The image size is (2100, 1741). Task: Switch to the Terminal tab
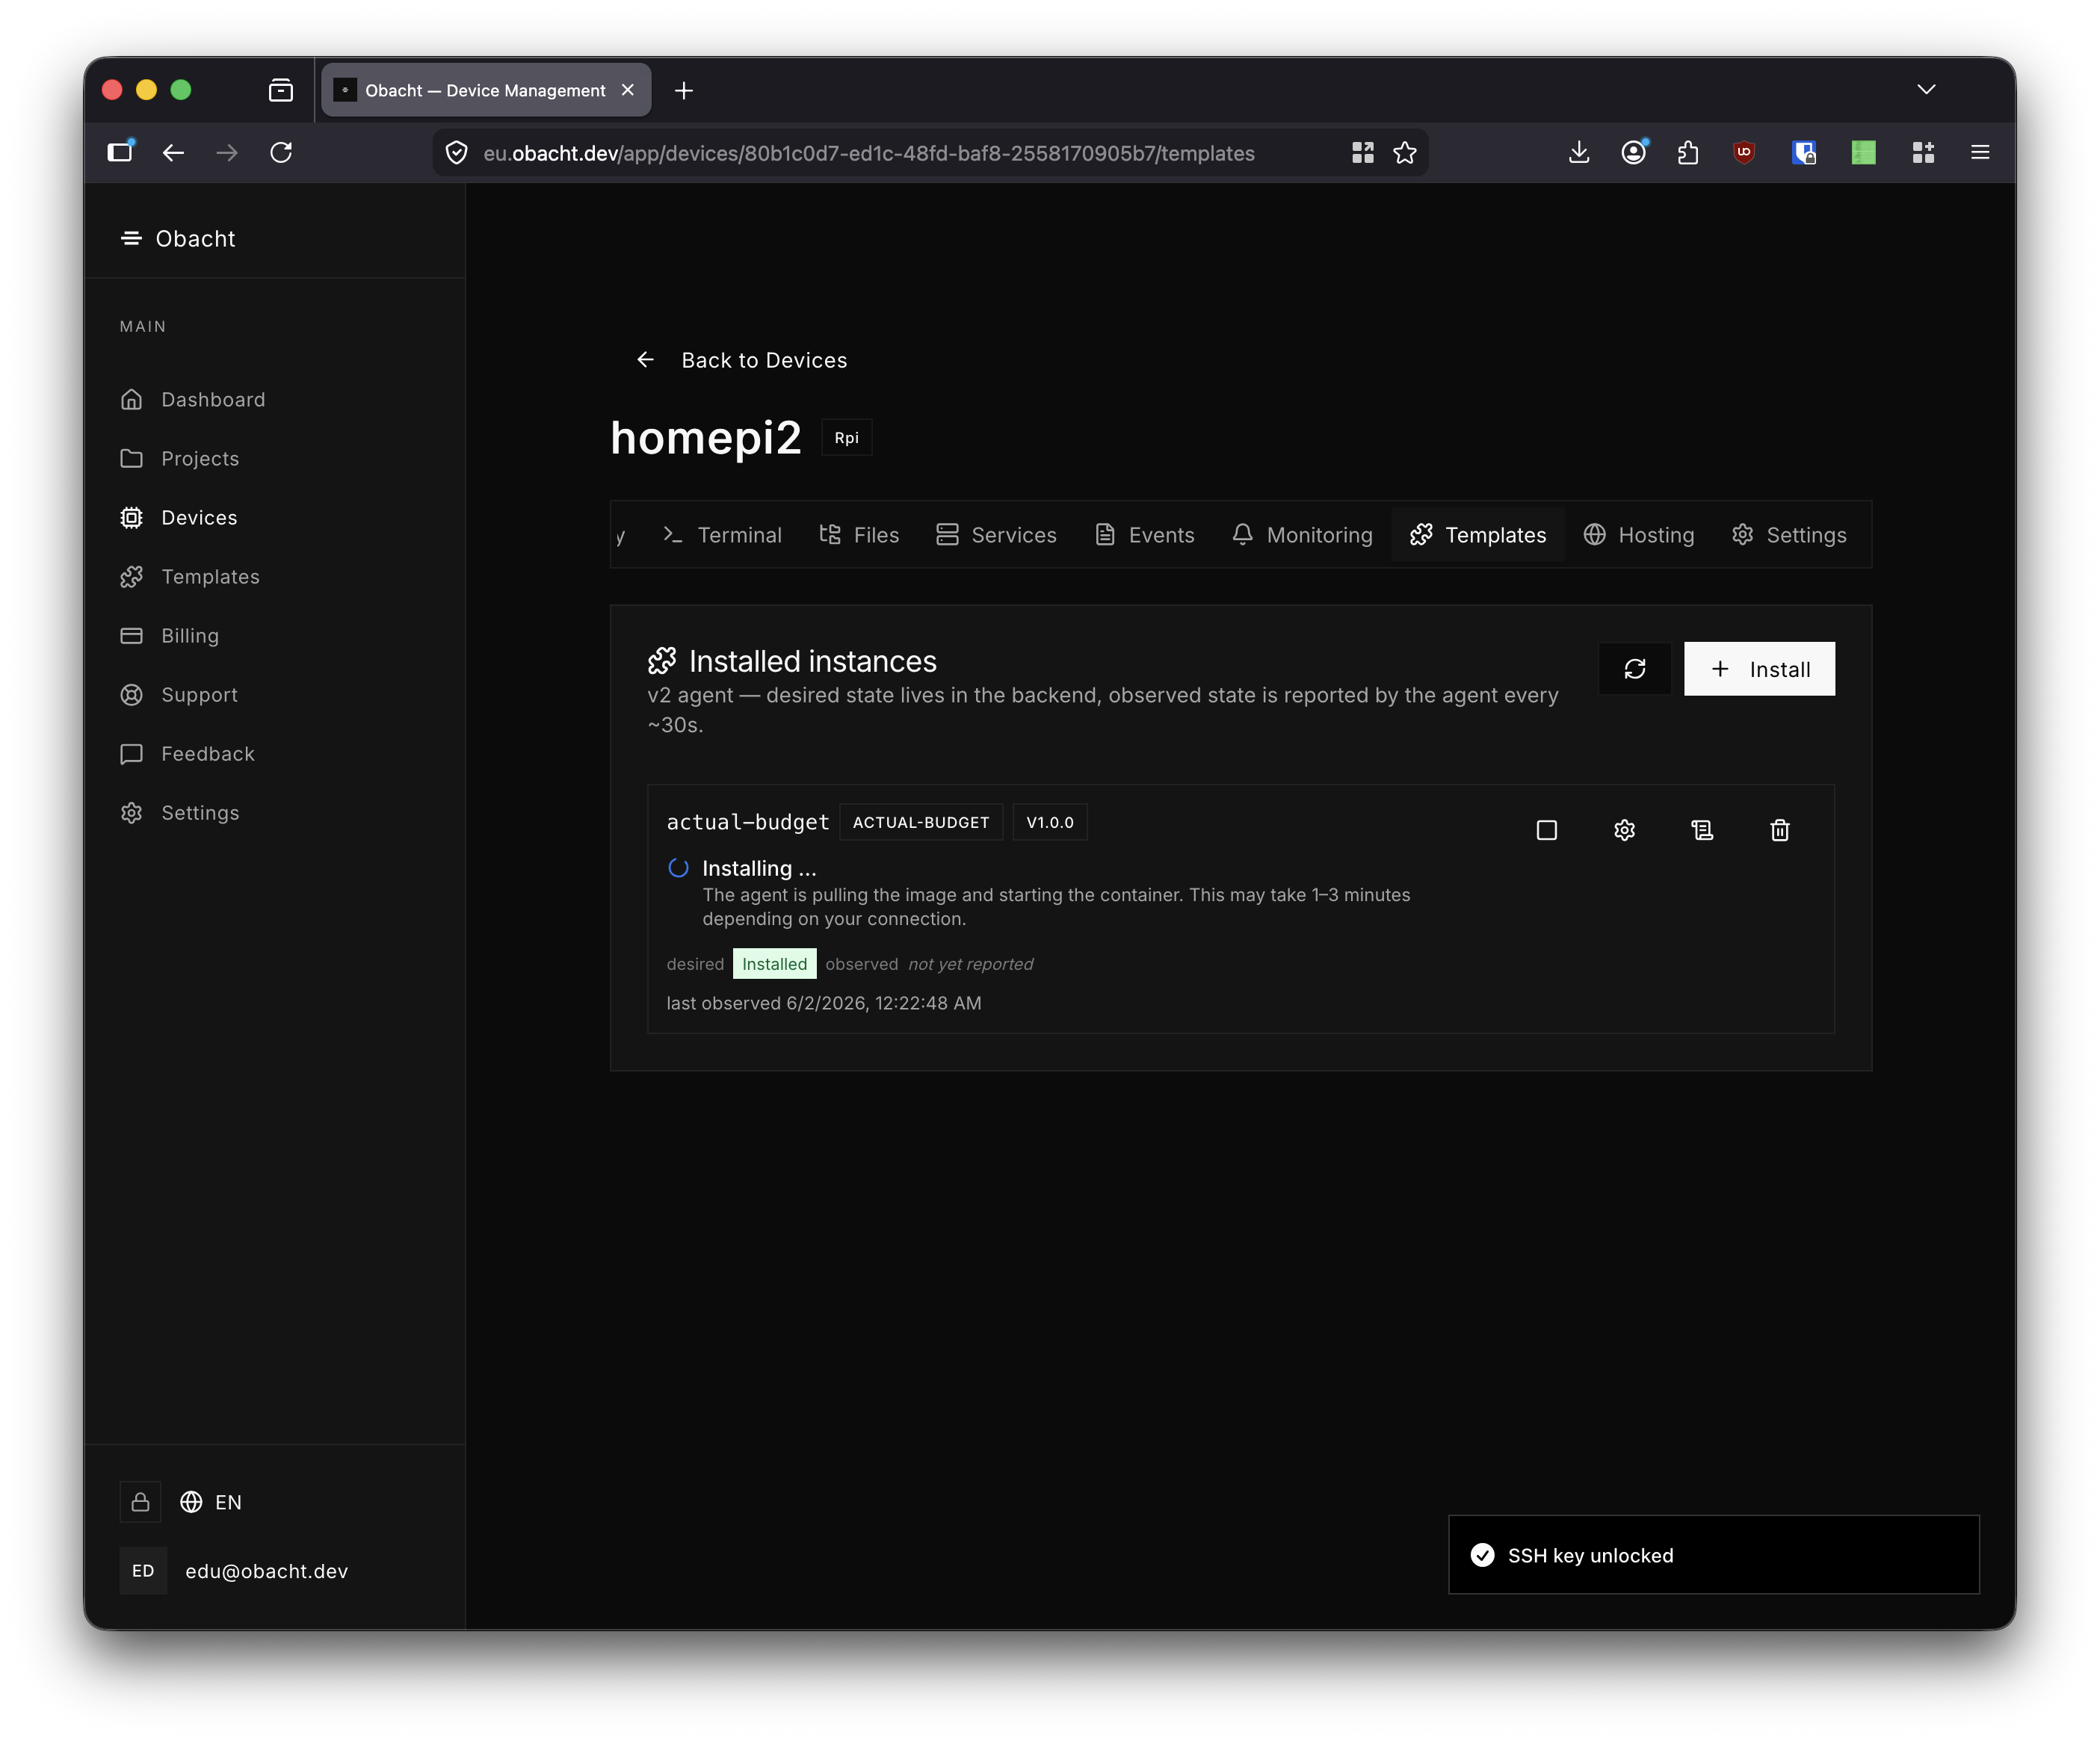722,535
